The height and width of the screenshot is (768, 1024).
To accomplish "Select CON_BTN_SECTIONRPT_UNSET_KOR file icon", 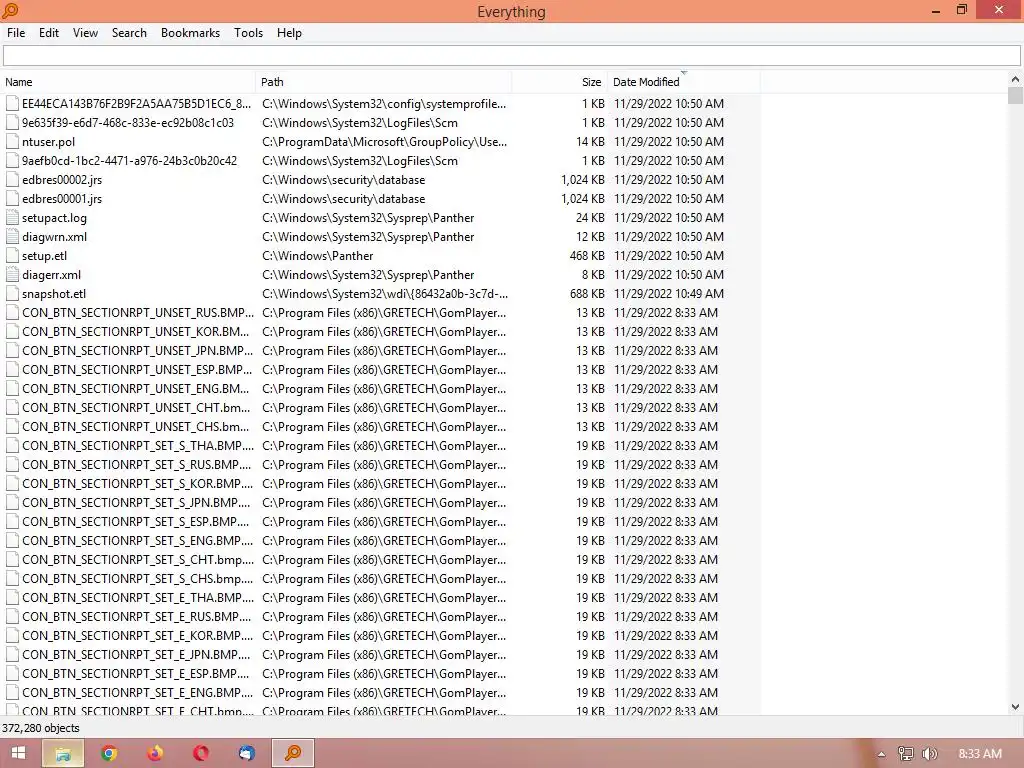I will click(x=12, y=332).
